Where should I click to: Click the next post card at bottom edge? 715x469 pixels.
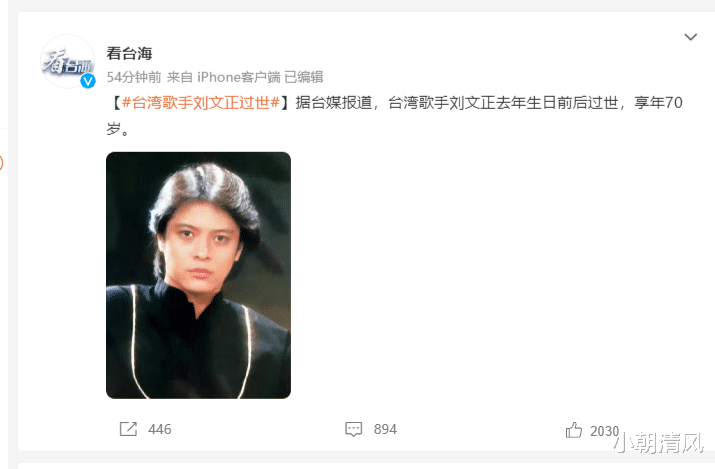click(366, 466)
